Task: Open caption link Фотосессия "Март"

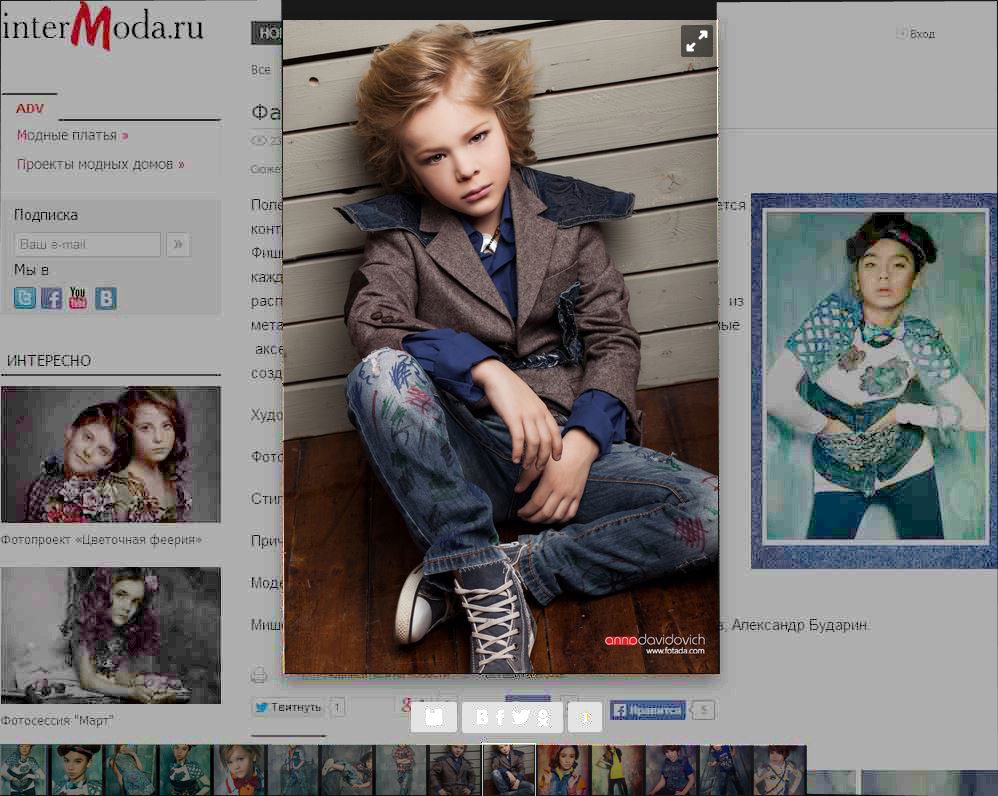Action: point(57,720)
